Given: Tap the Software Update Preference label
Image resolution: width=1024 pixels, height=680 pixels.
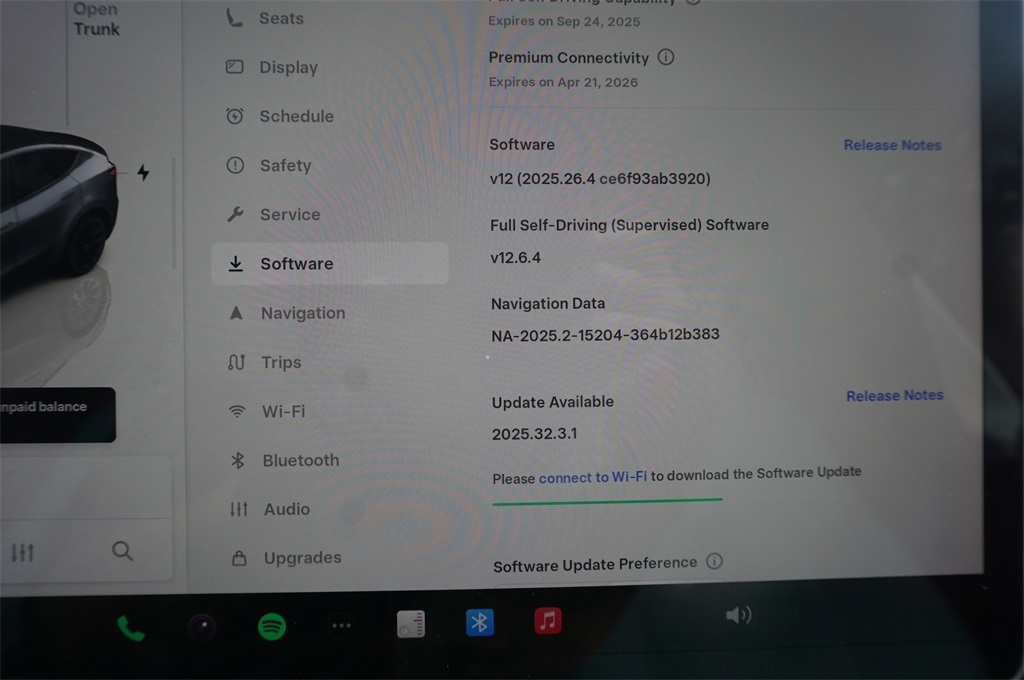Looking at the screenshot, I should [x=595, y=564].
